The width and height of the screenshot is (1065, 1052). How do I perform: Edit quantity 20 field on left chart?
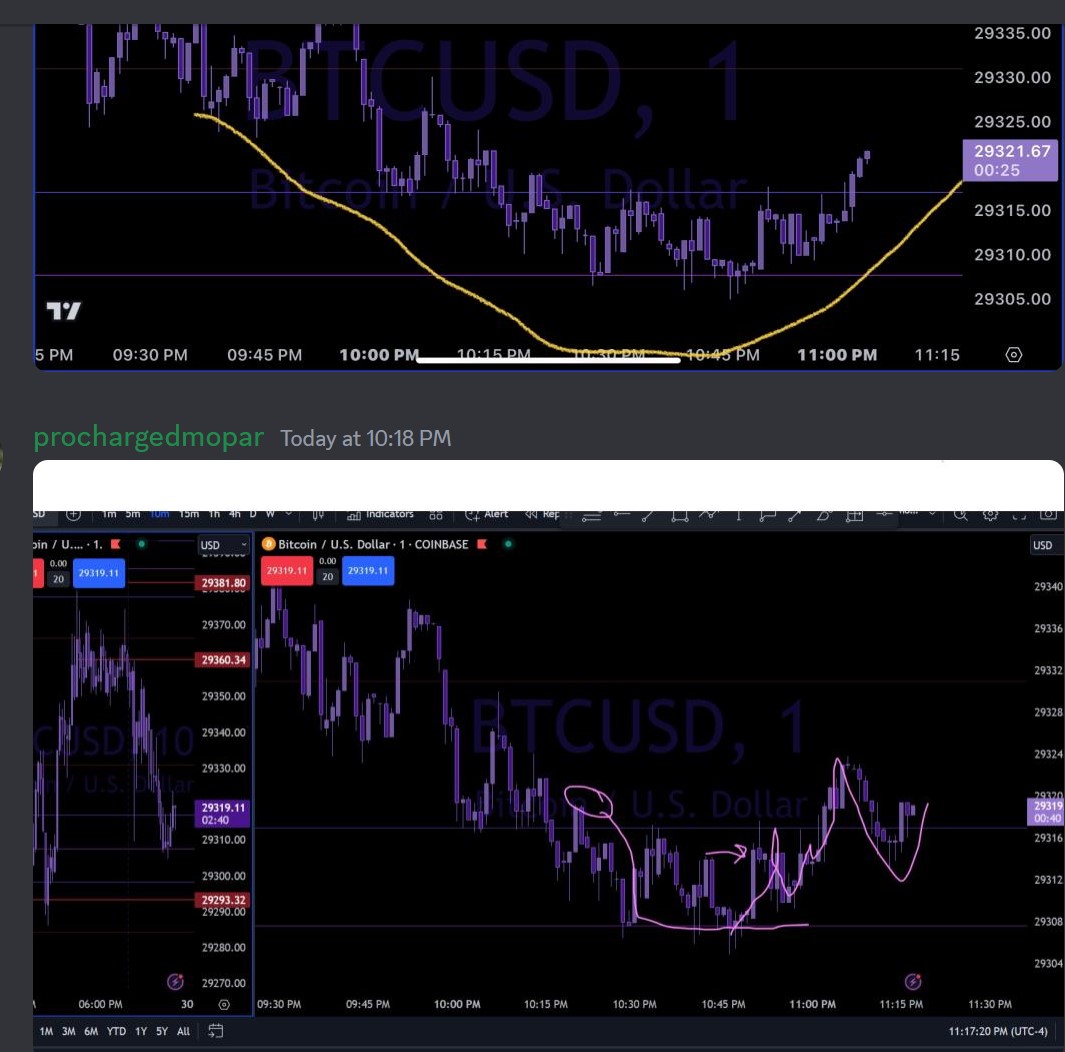(x=58, y=579)
